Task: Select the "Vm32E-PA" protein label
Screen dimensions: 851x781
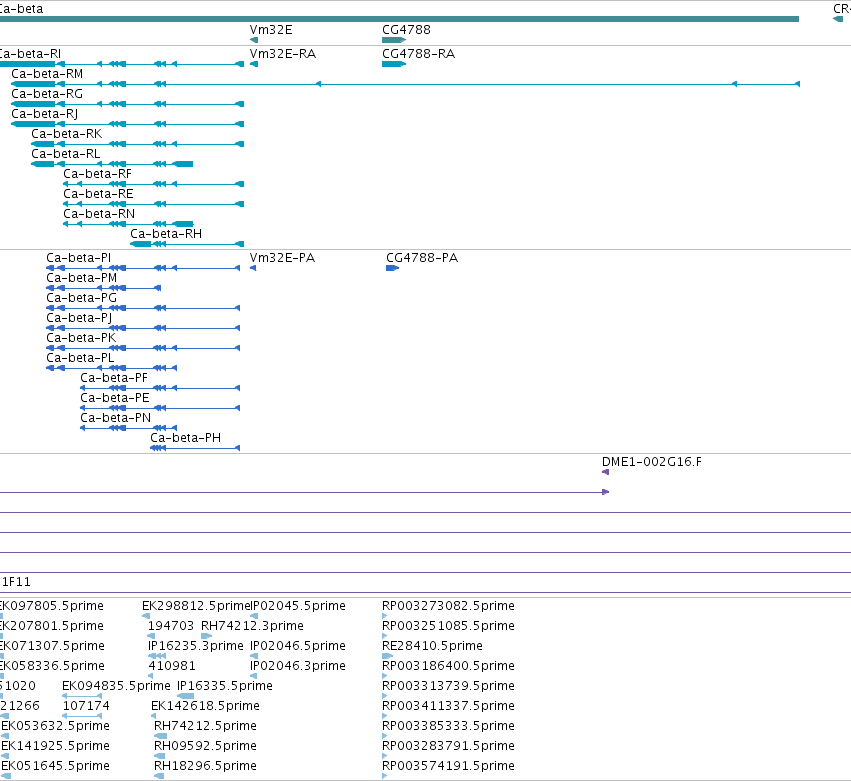Action: pos(282,258)
